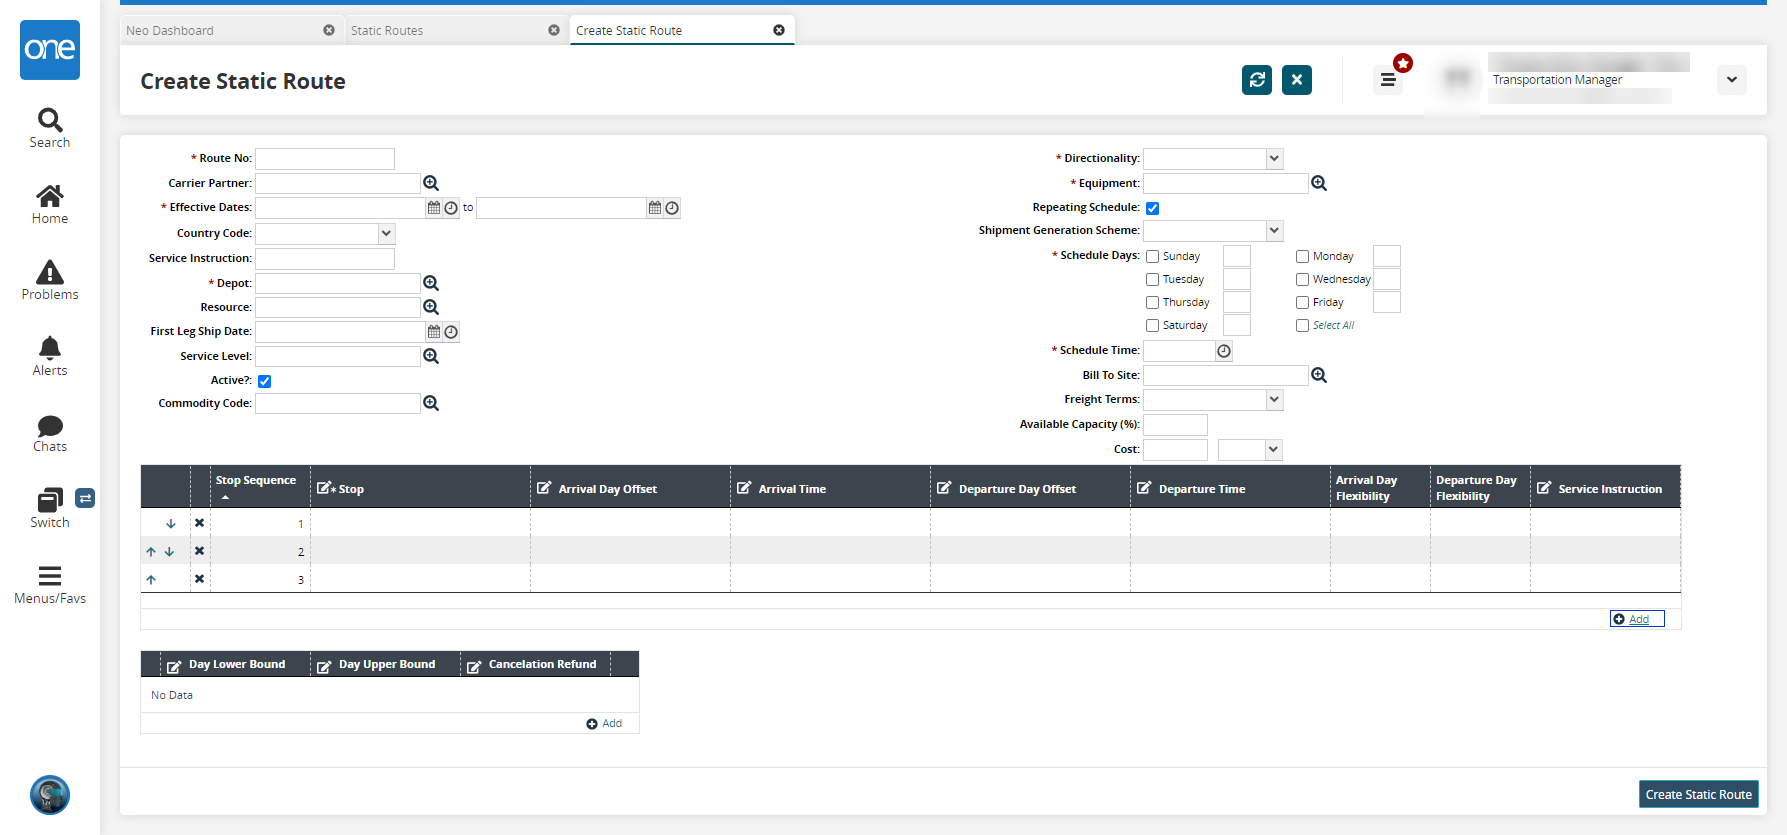
Task: Check the Thursday schedule day
Action: click(1152, 303)
